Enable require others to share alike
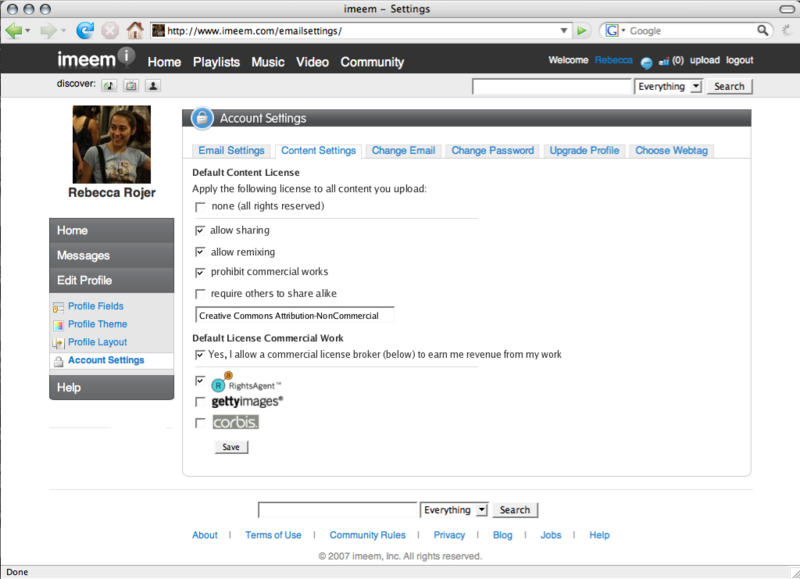Image resolution: width=800 pixels, height=579 pixels. (201, 294)
